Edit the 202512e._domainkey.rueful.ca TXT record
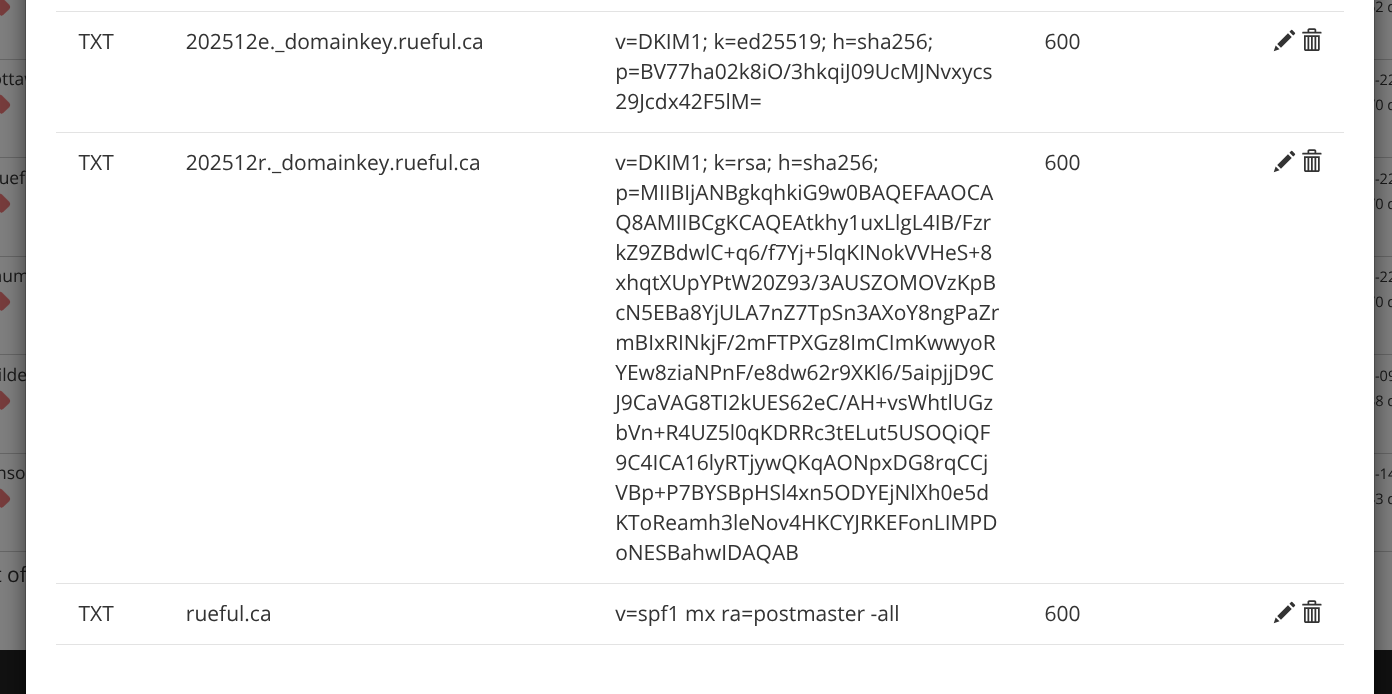Viewport: 1392px width, 694px height. 1284,41
